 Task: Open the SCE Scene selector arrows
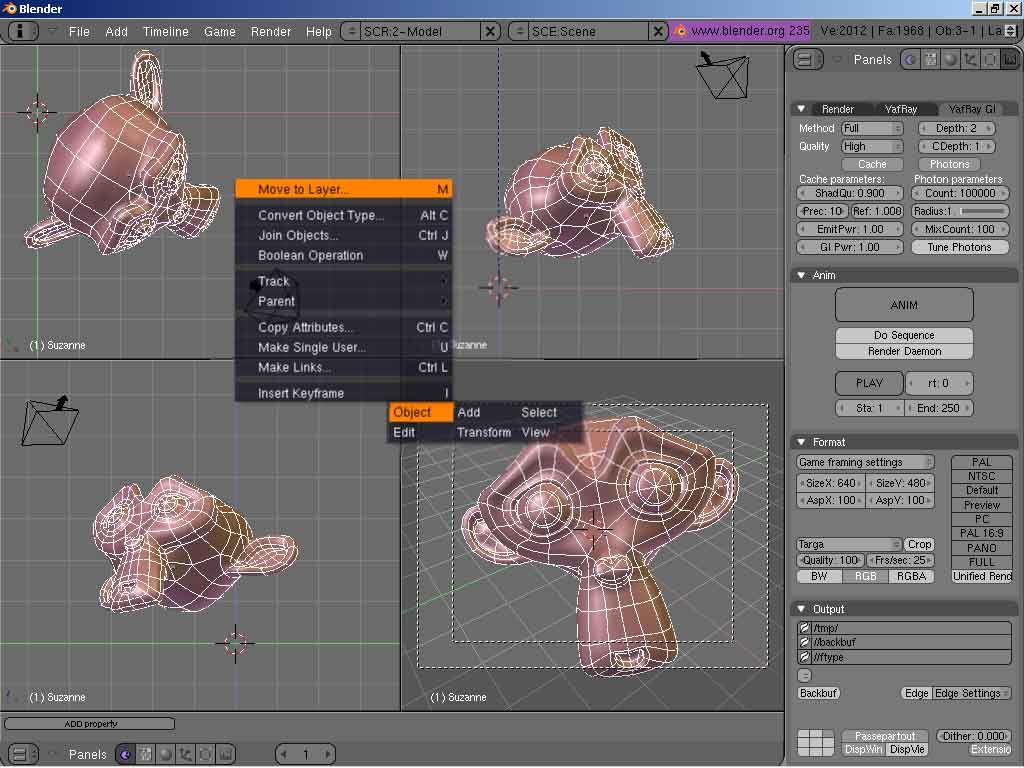pos(519,31)
